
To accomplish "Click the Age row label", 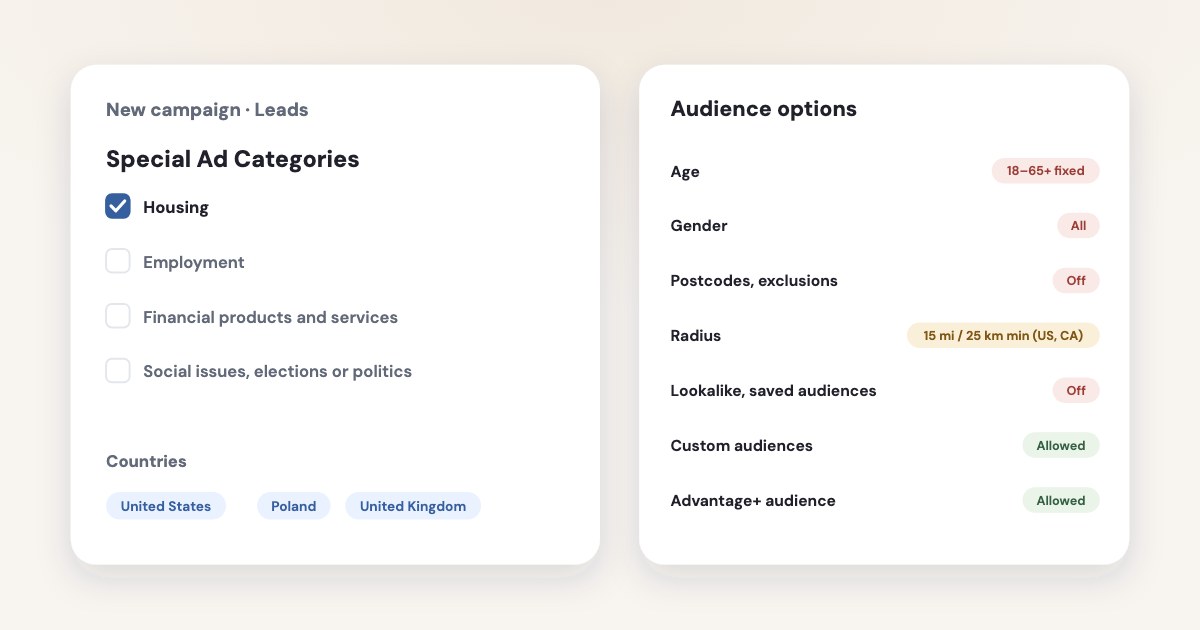I will click(685, 172).
